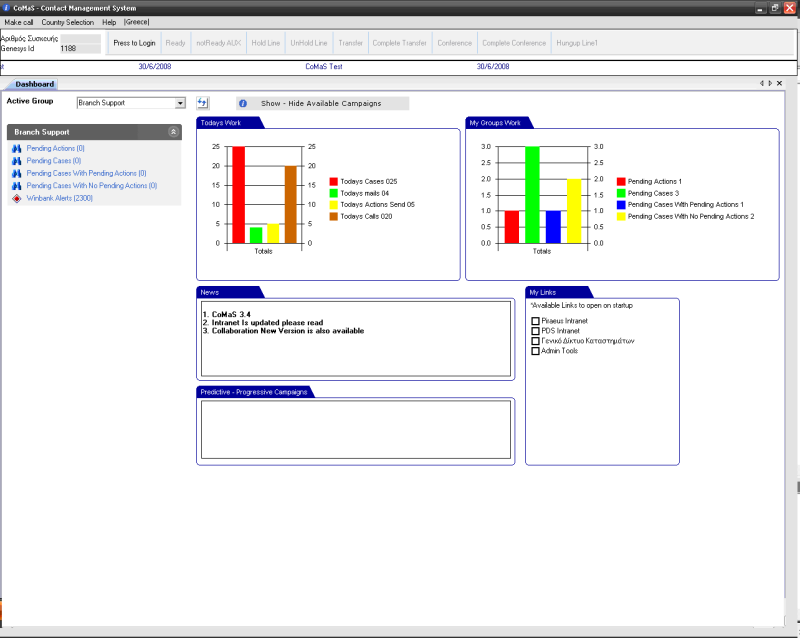Click the red Todays Cases legend swatch
Image resolution: width=800 pixels, height=638 pixels.
pyautogui.click(x=334, y=181)
